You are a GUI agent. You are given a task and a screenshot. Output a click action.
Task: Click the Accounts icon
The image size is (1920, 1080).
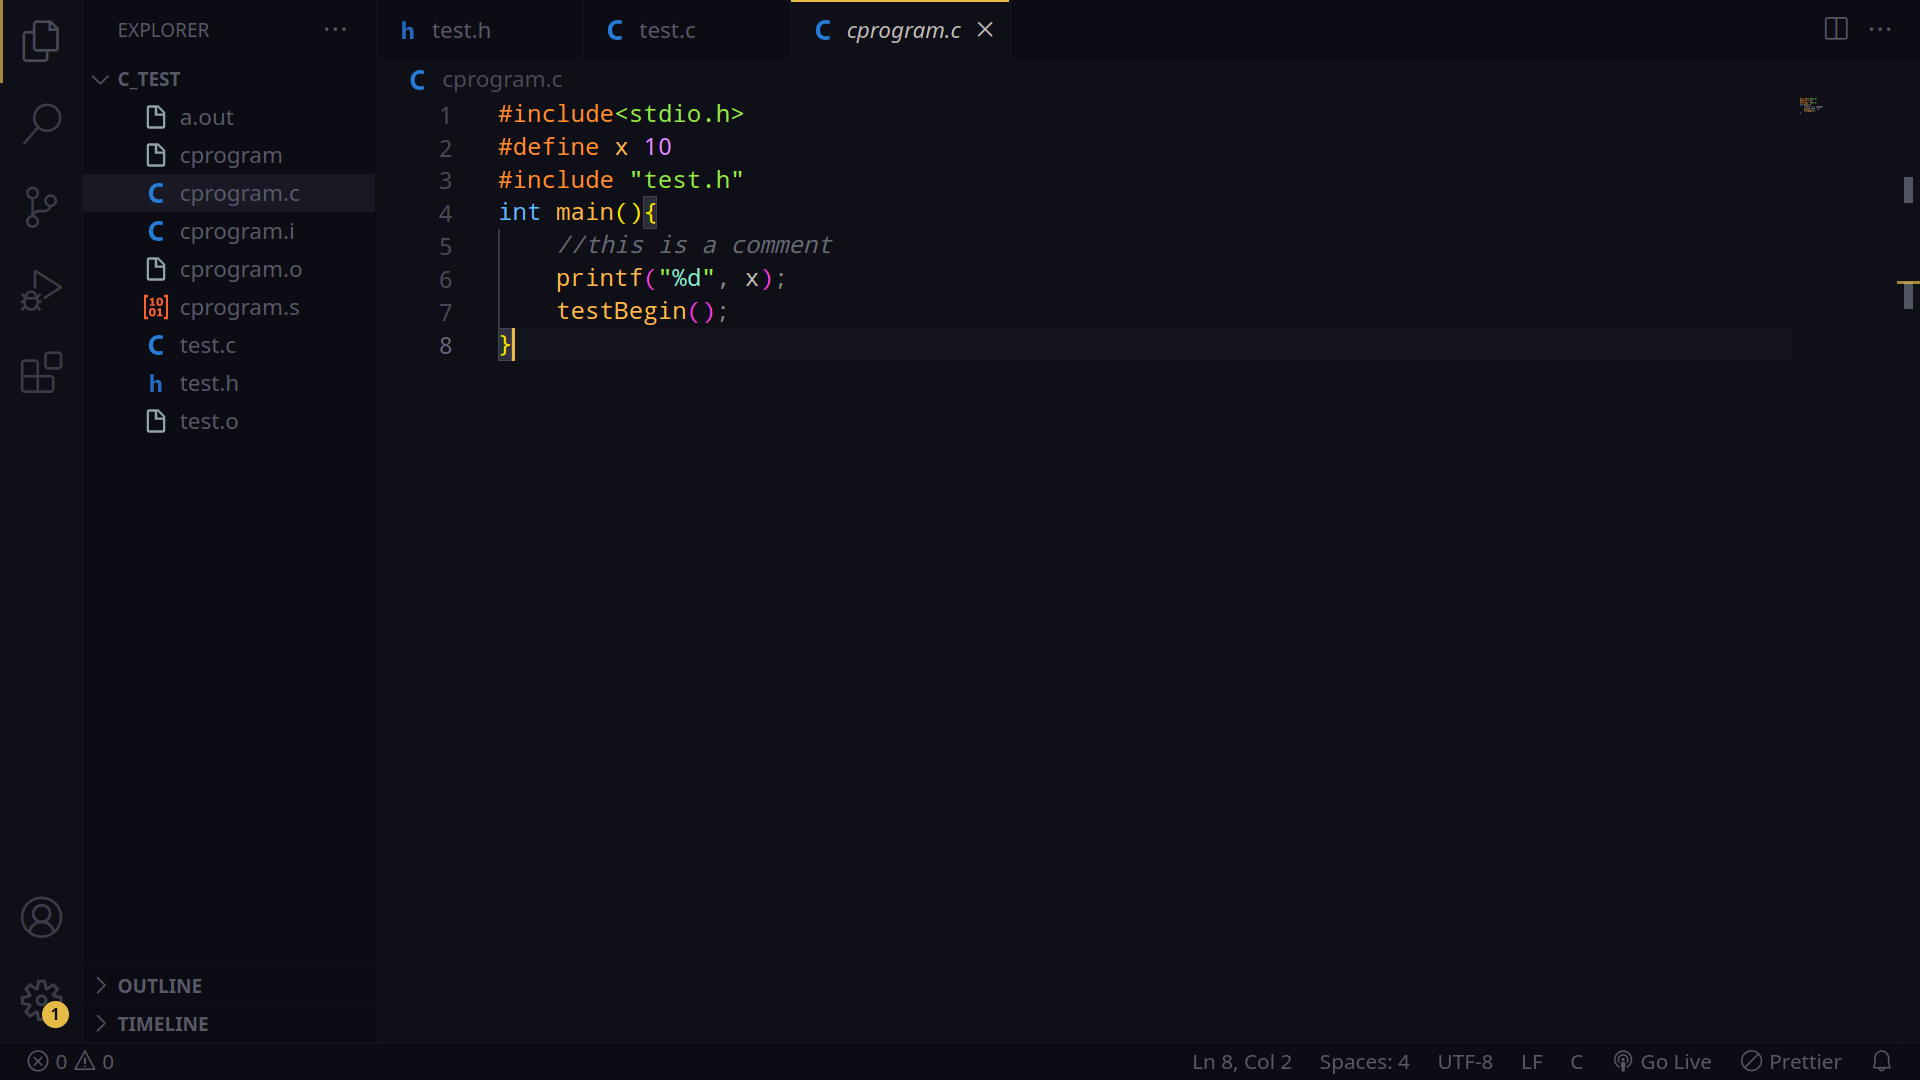pyautogui.click(x=41, y=917)
